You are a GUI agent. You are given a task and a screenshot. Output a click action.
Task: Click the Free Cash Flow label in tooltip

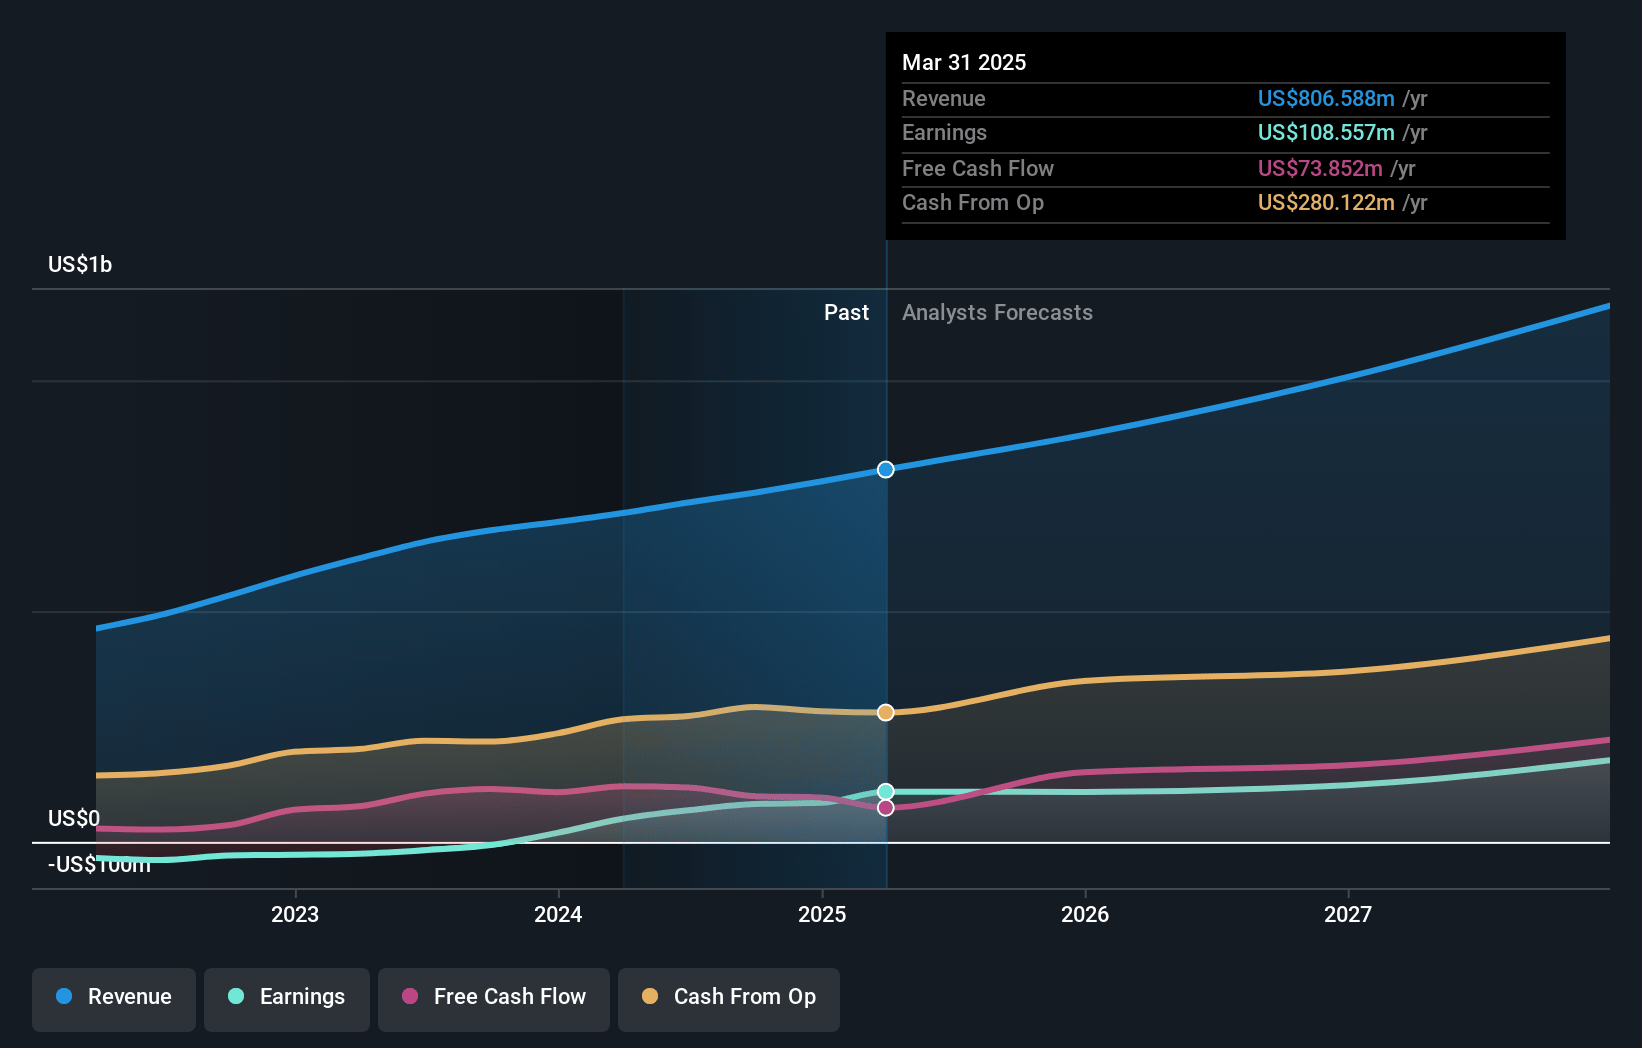tap(978, 168)
